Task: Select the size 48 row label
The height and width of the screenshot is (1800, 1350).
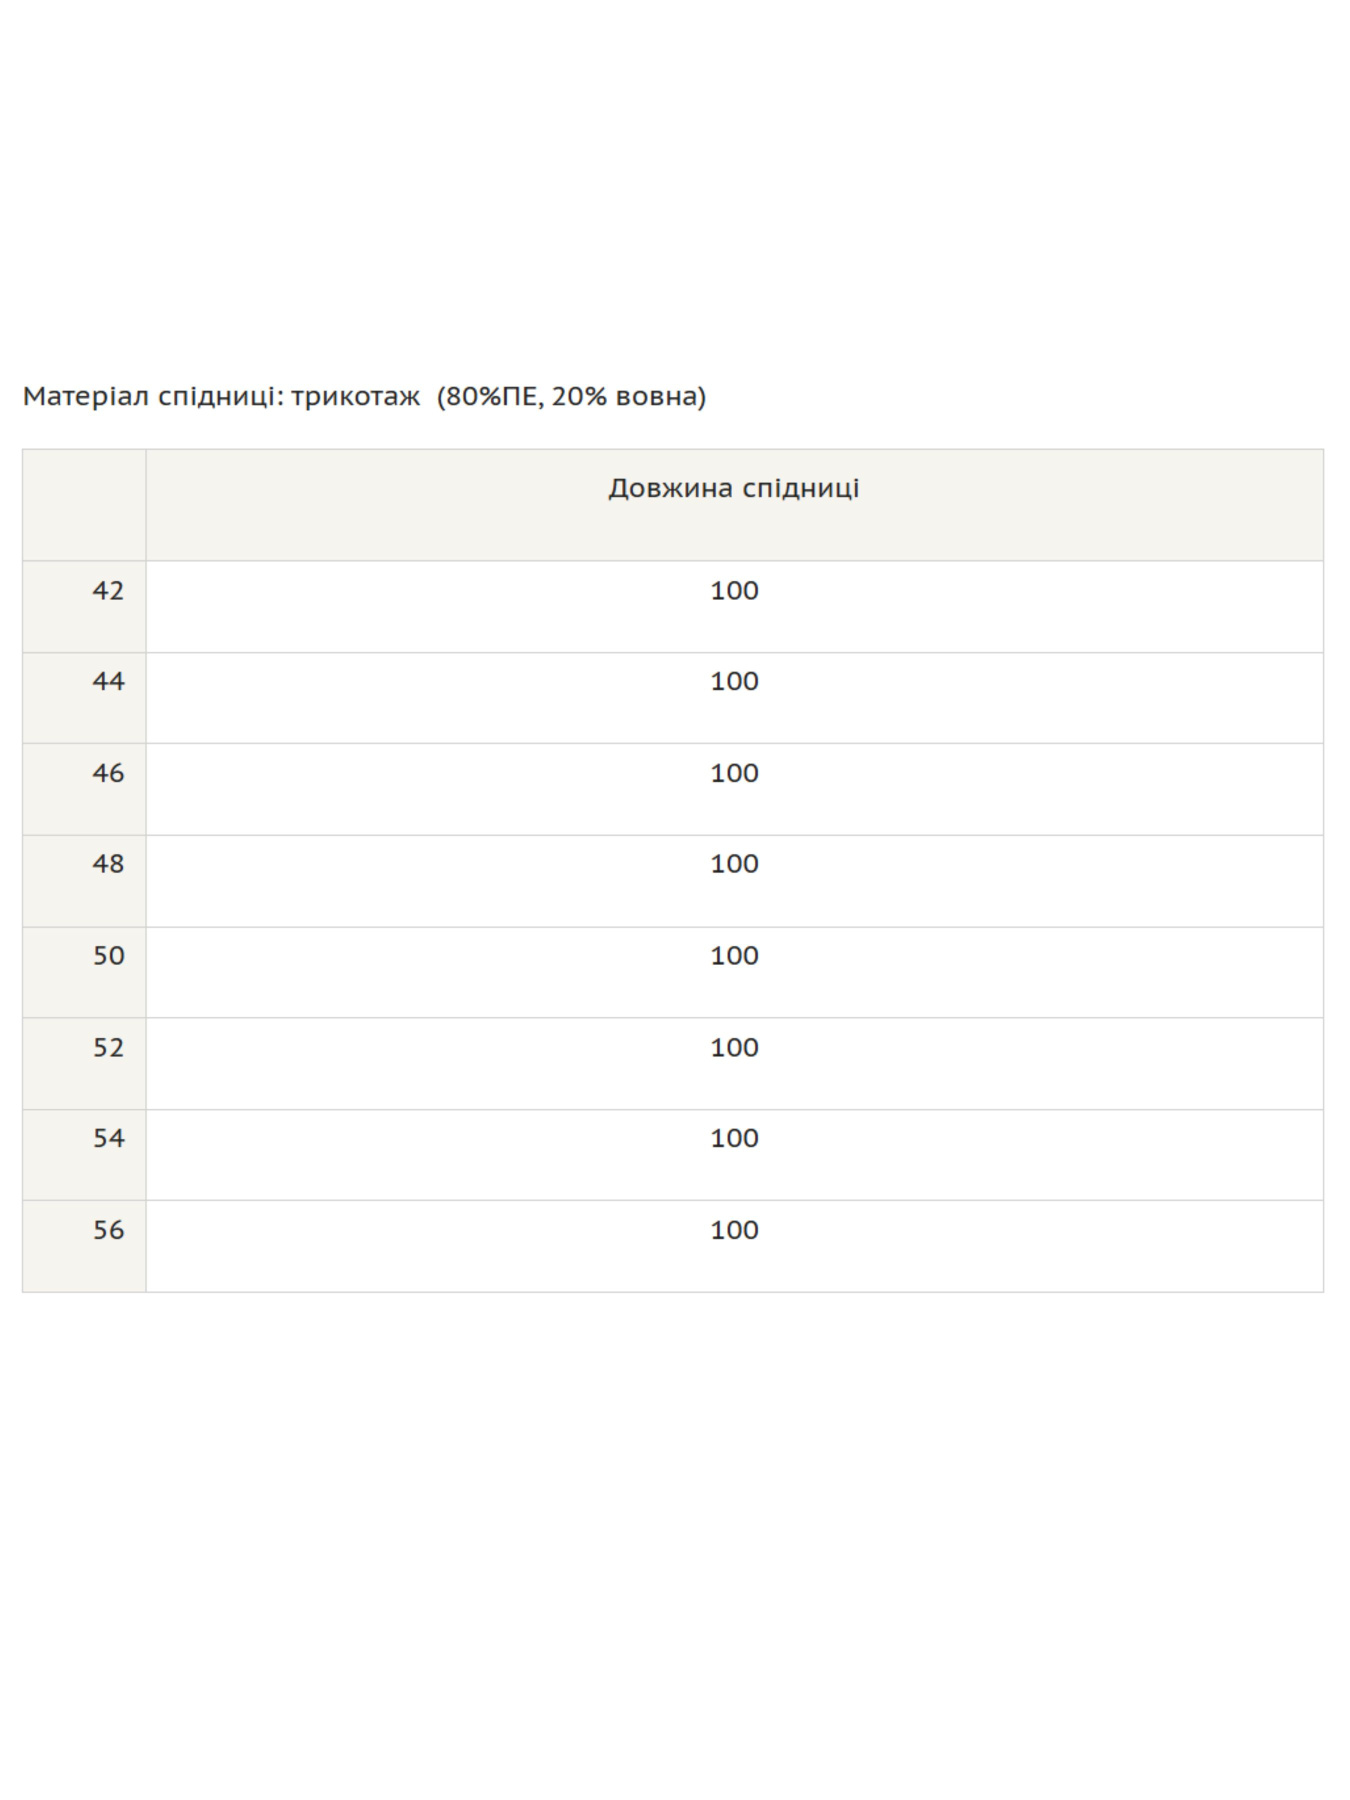Action: point(108,864)
